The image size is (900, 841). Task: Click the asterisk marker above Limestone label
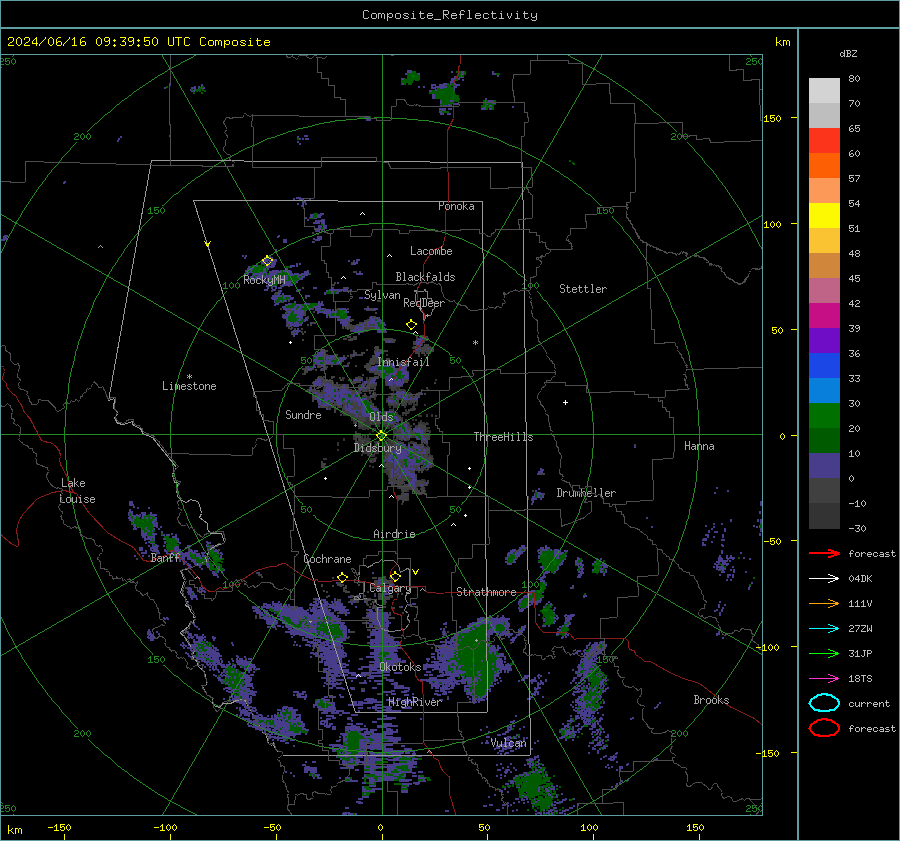[x=189, y=377]
